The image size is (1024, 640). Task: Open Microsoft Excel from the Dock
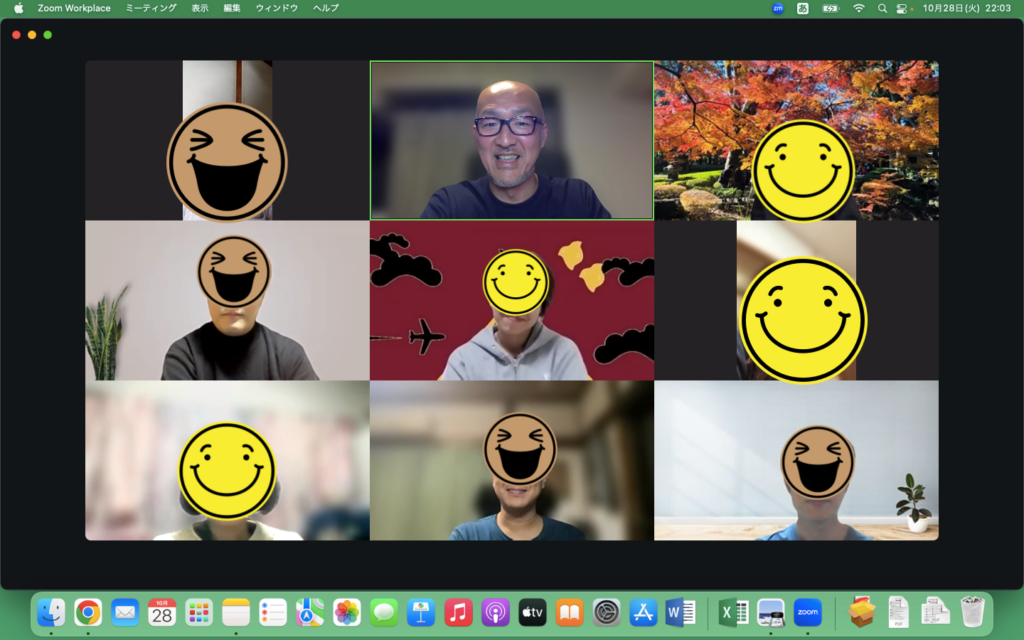click(734, 612)
